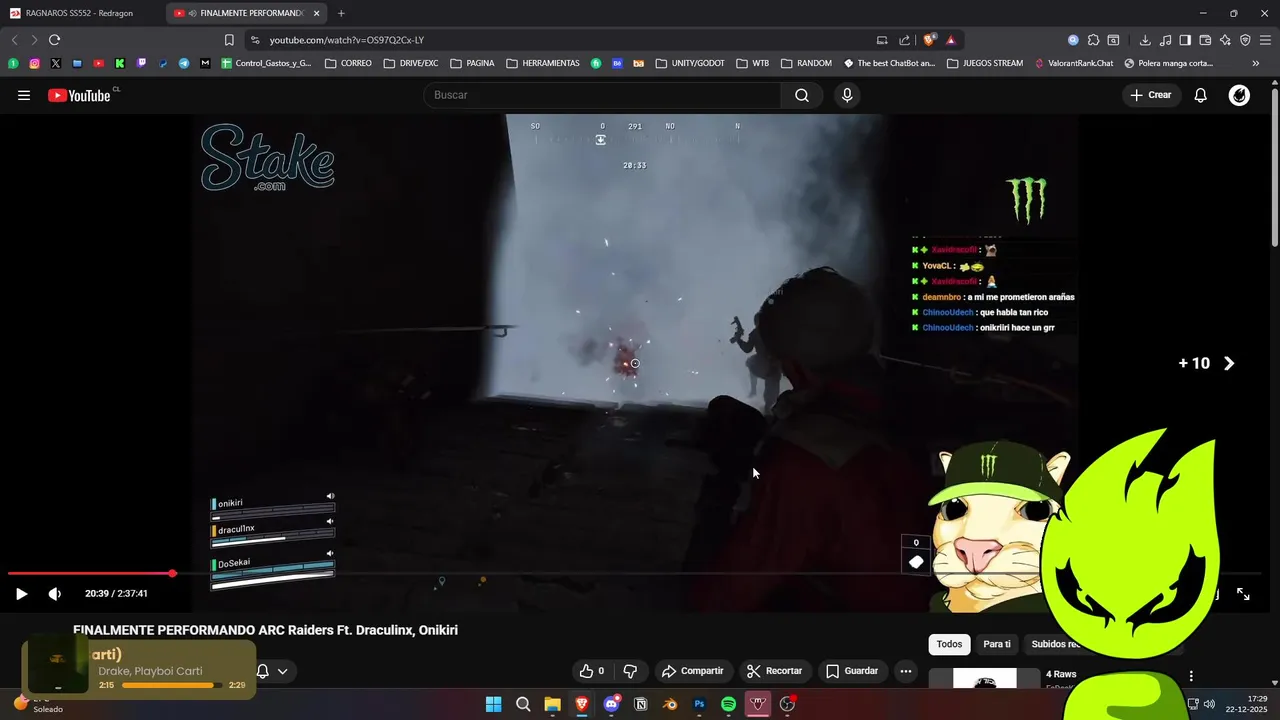The width and height of the screenshot is (1280, 720).
Task: Close the FINALMENTE PERFORMANDO tab
Action: 317,13
